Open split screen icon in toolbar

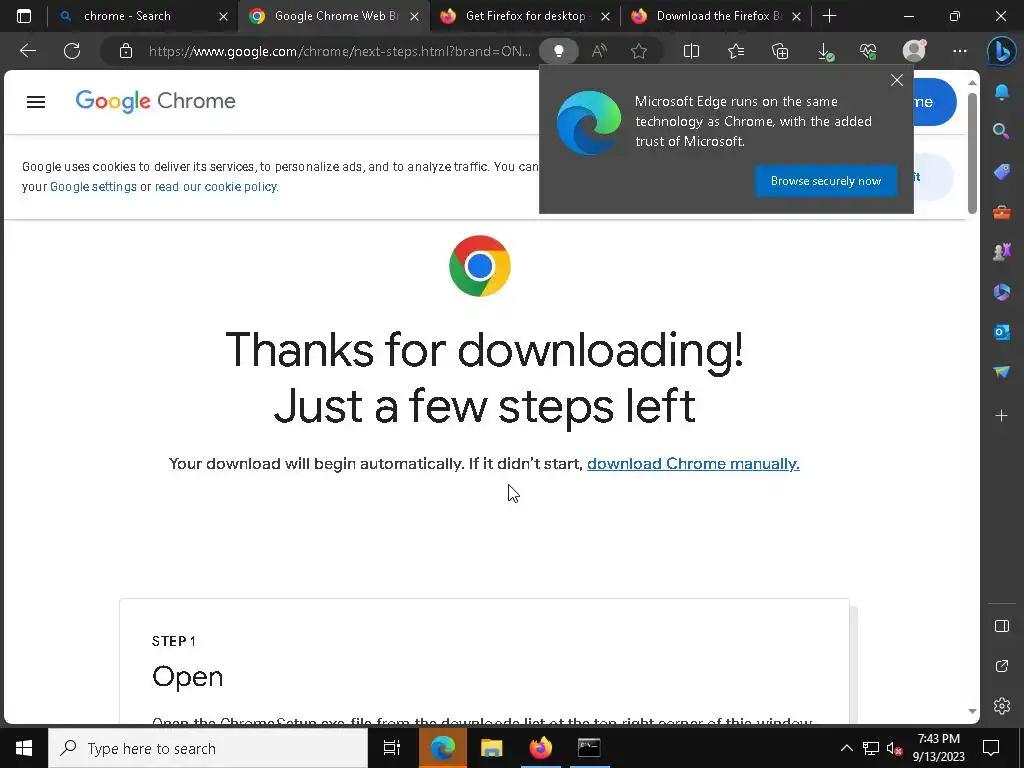click(x=691, y=51)
